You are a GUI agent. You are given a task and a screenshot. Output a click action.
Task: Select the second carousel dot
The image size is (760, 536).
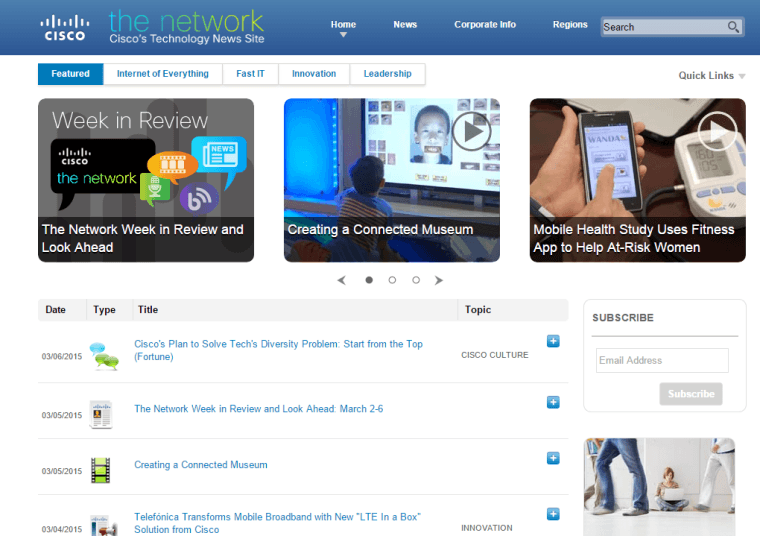click(392, 280)
